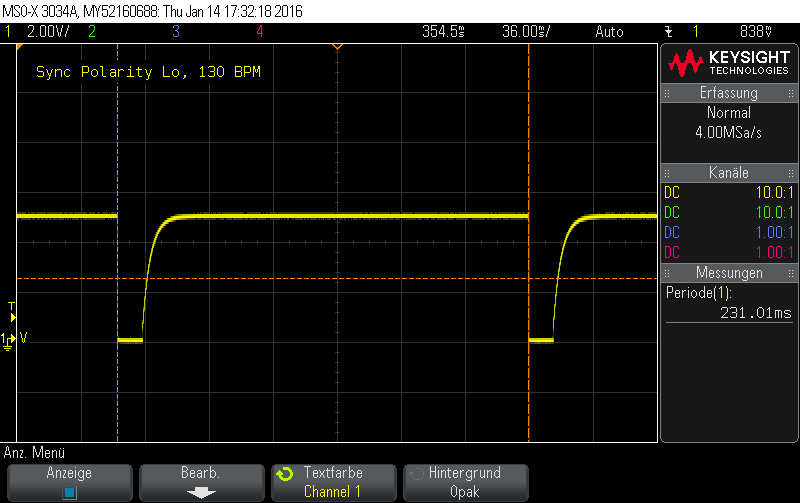The image size is (800, 503).
Task: Click the 838 mV trigger level value
Action: [x=756, y=32]
